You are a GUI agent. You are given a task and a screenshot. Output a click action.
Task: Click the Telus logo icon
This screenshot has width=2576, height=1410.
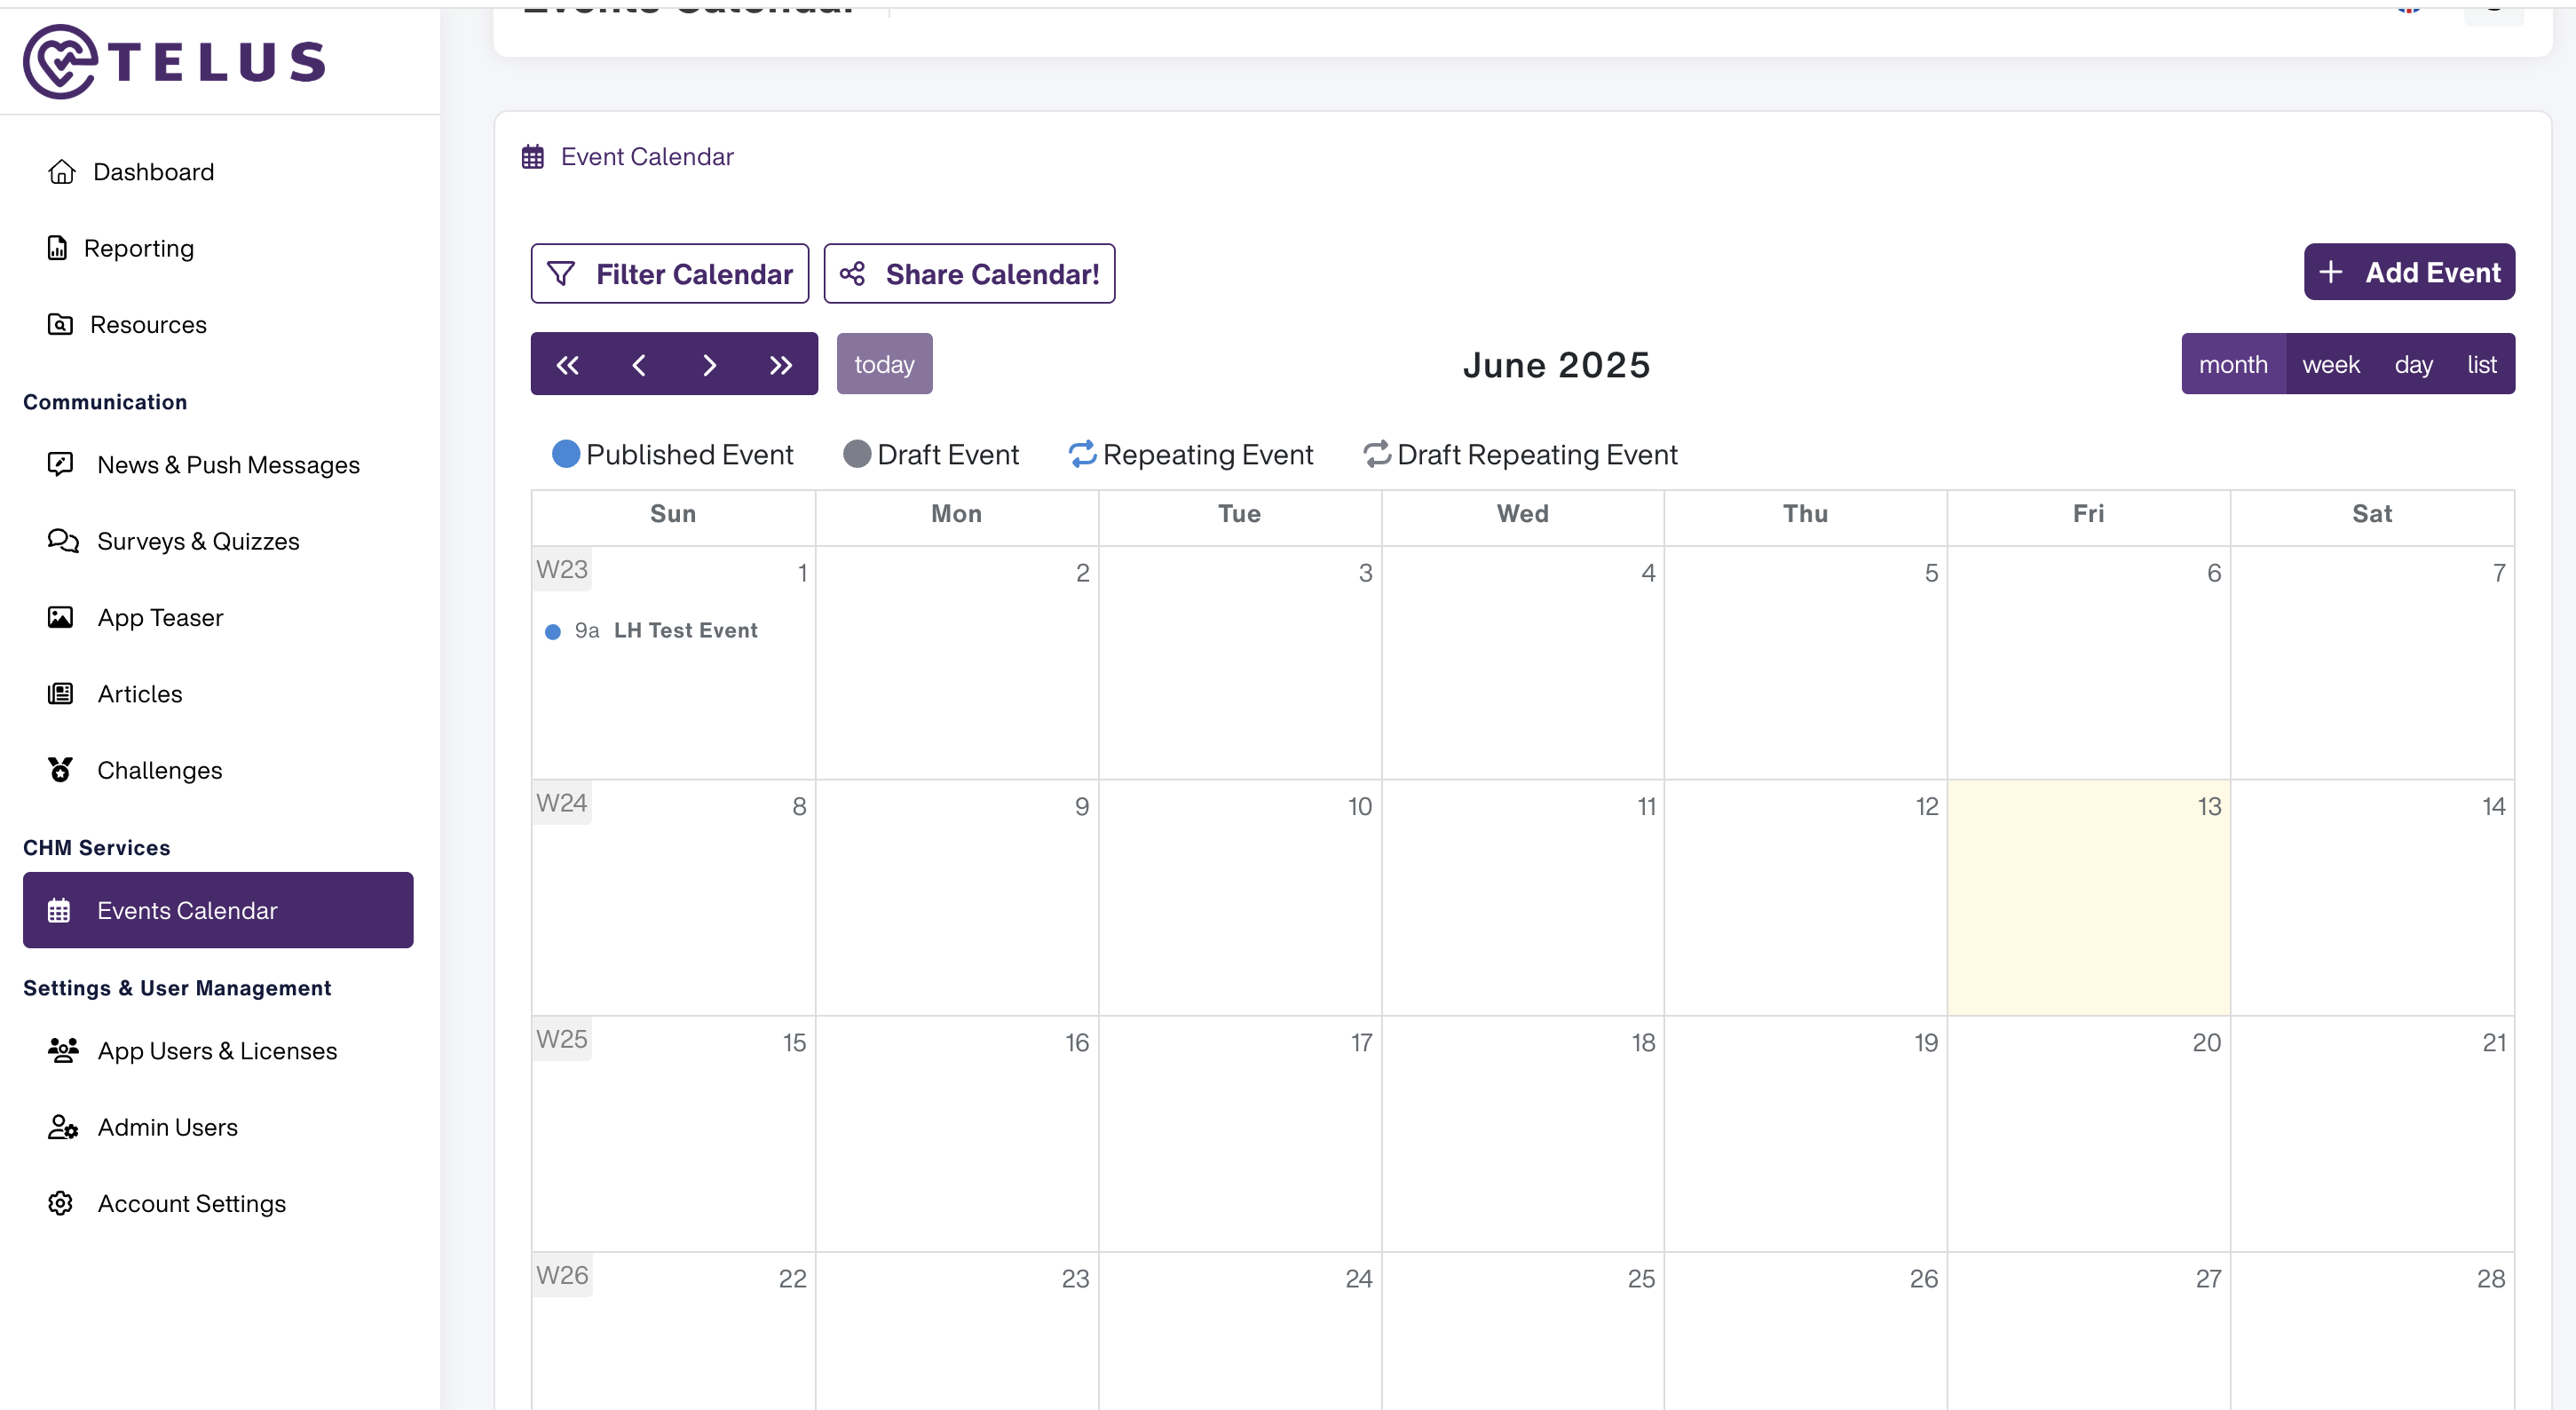[61, 61]
